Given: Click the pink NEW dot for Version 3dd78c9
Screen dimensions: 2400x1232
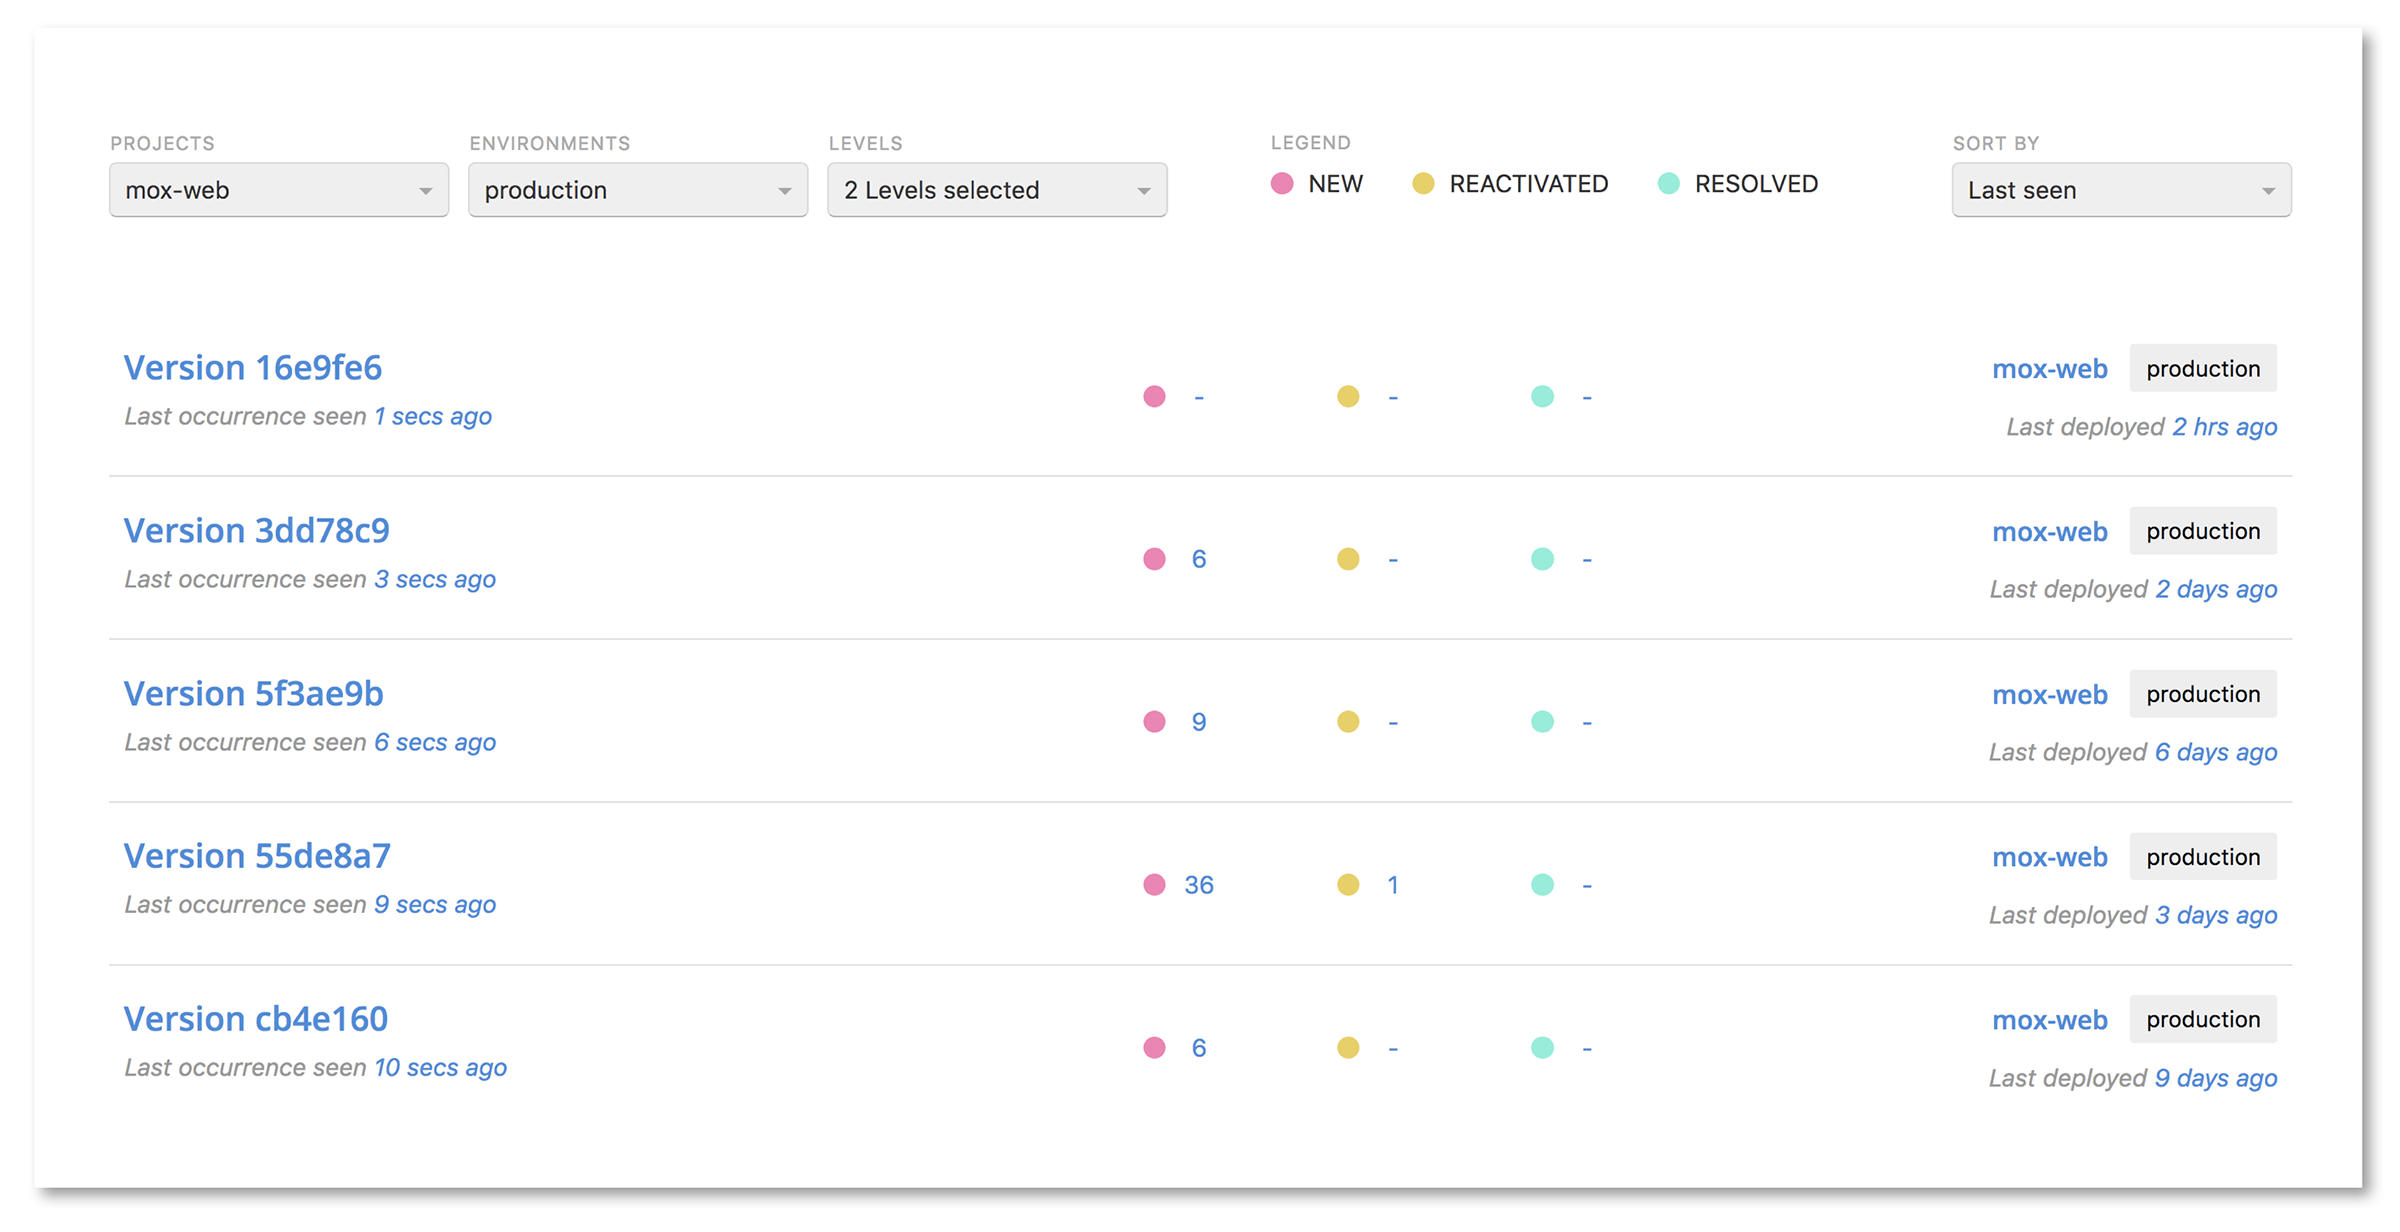Looking at the screenshot, I should 1154,559.
